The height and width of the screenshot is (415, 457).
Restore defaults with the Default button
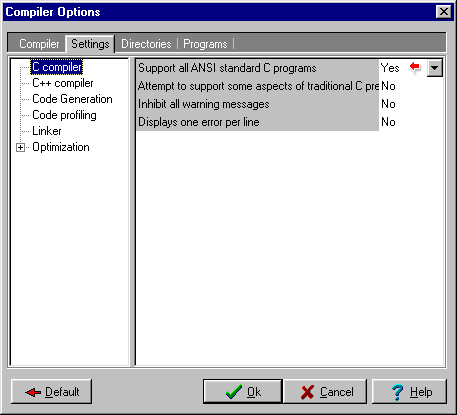[x=51, y=392]
